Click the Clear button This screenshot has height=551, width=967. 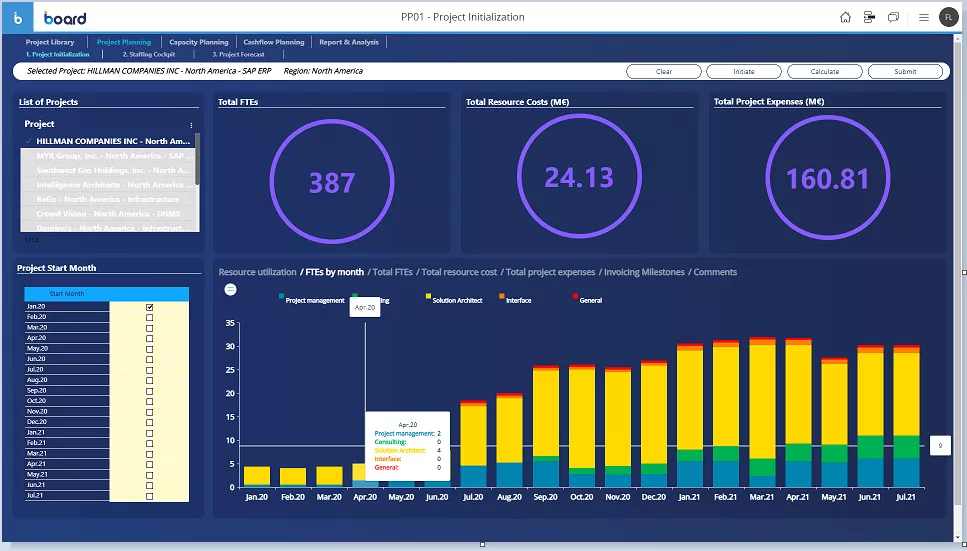664,72
